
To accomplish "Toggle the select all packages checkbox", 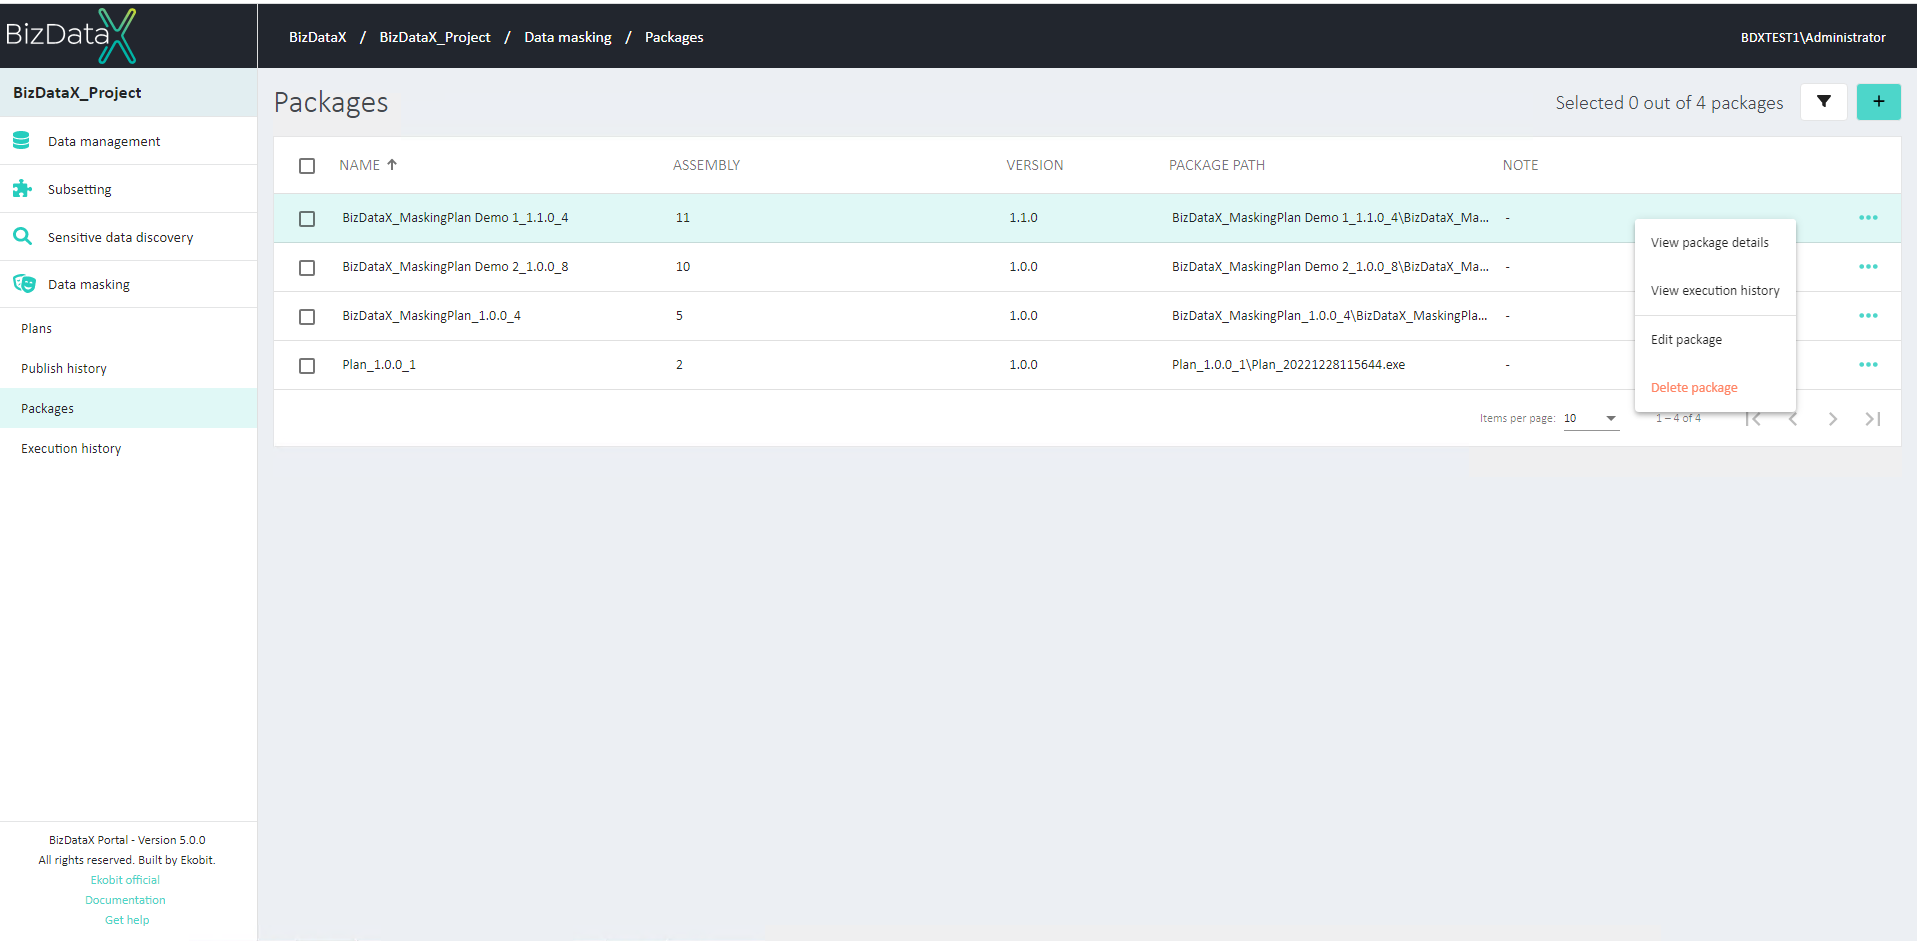I will 307,166.
